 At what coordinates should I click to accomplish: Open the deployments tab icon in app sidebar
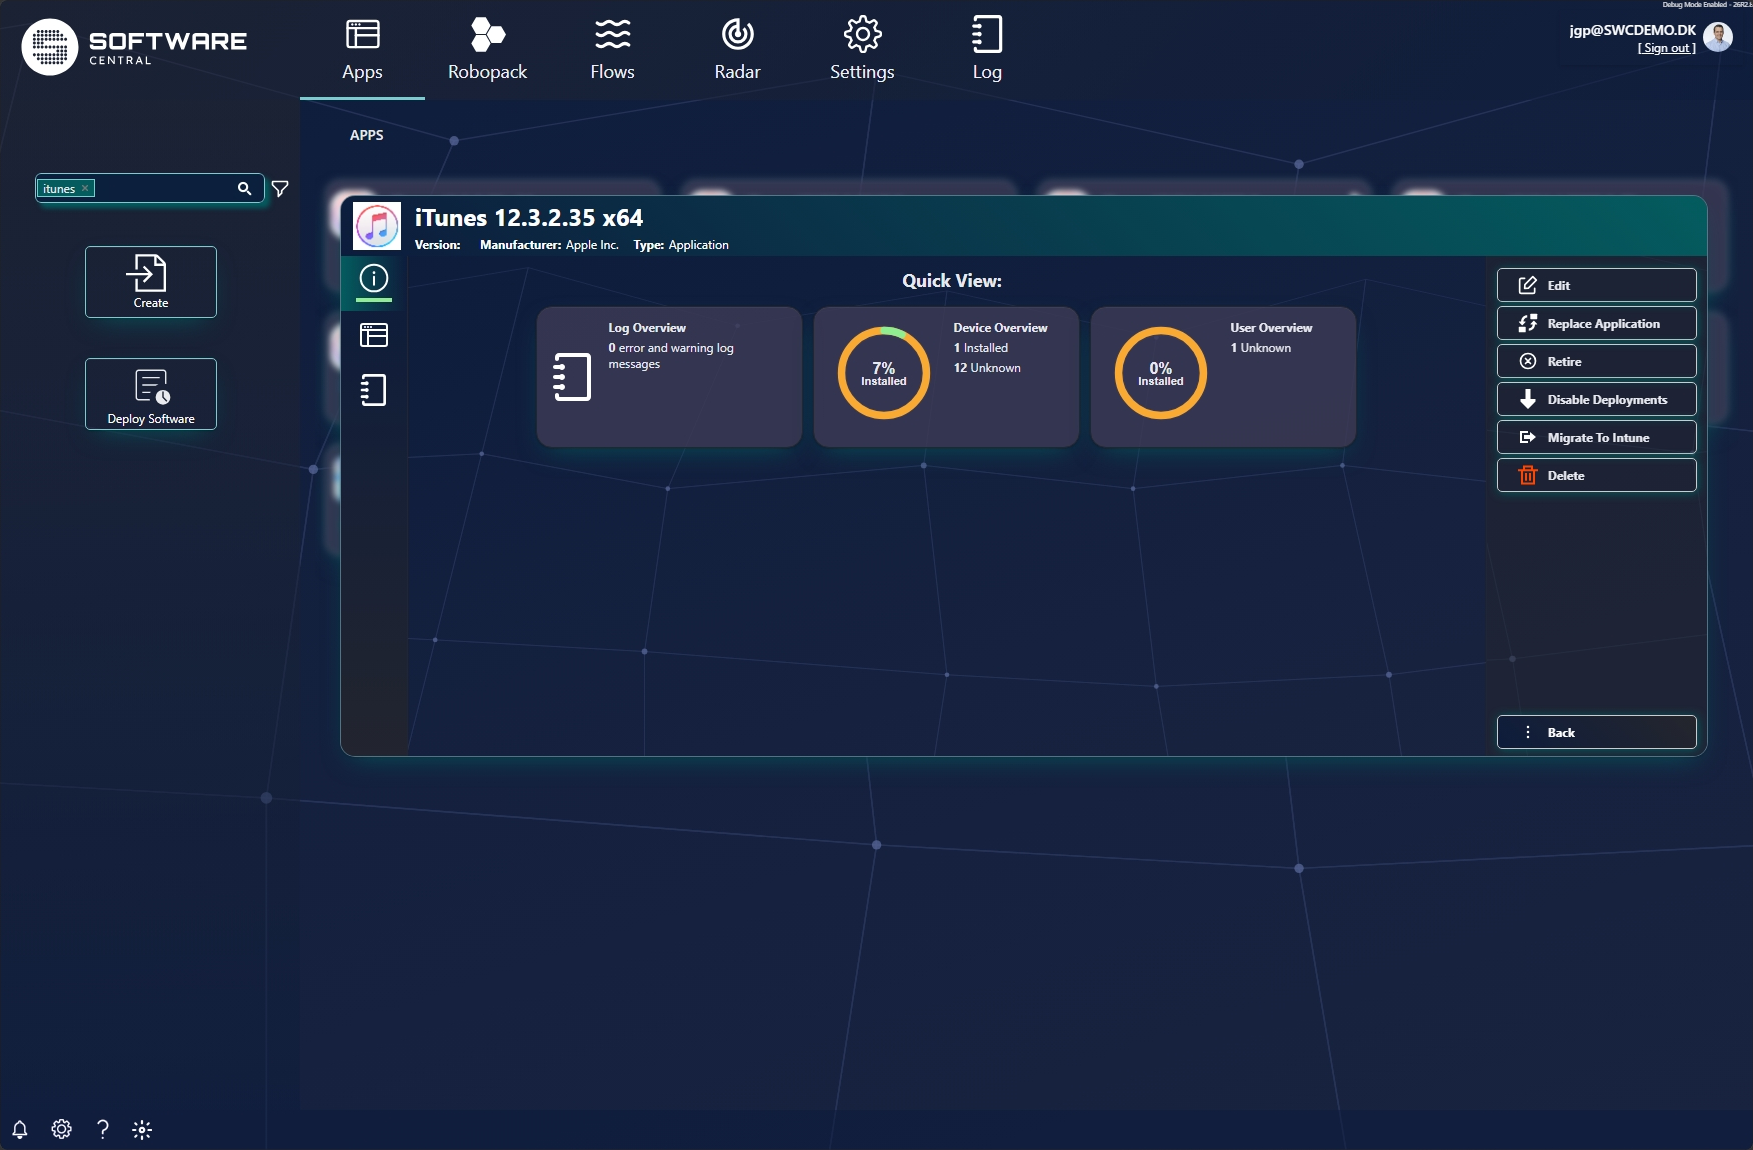coord(373,335)
